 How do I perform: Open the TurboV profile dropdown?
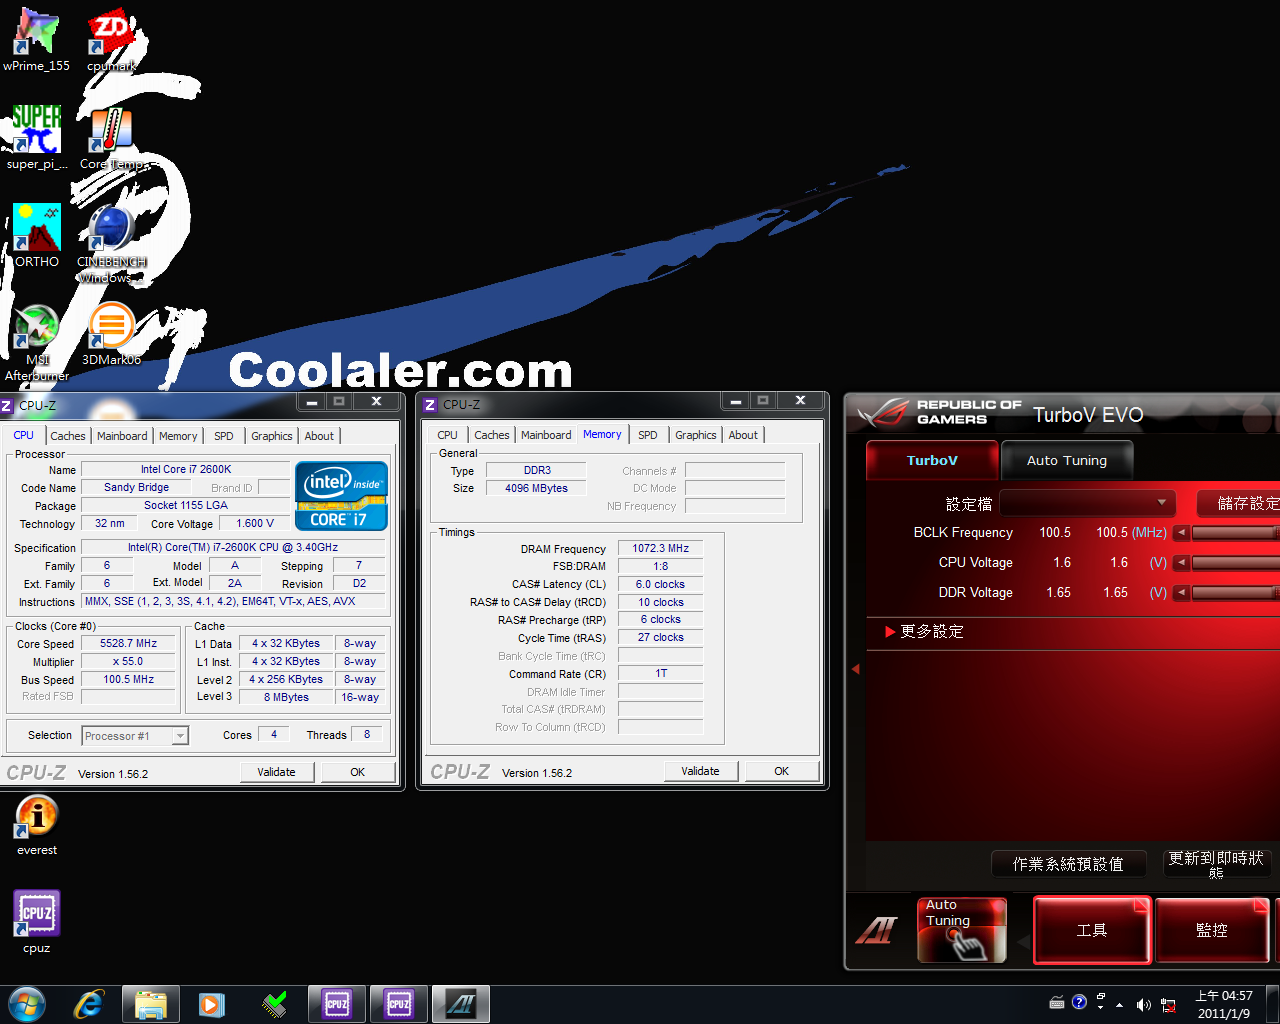coord(1087,503)
